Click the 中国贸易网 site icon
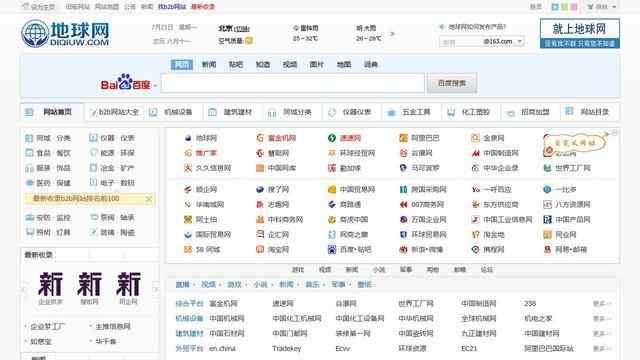640x360 pixels. coord(332,189)
